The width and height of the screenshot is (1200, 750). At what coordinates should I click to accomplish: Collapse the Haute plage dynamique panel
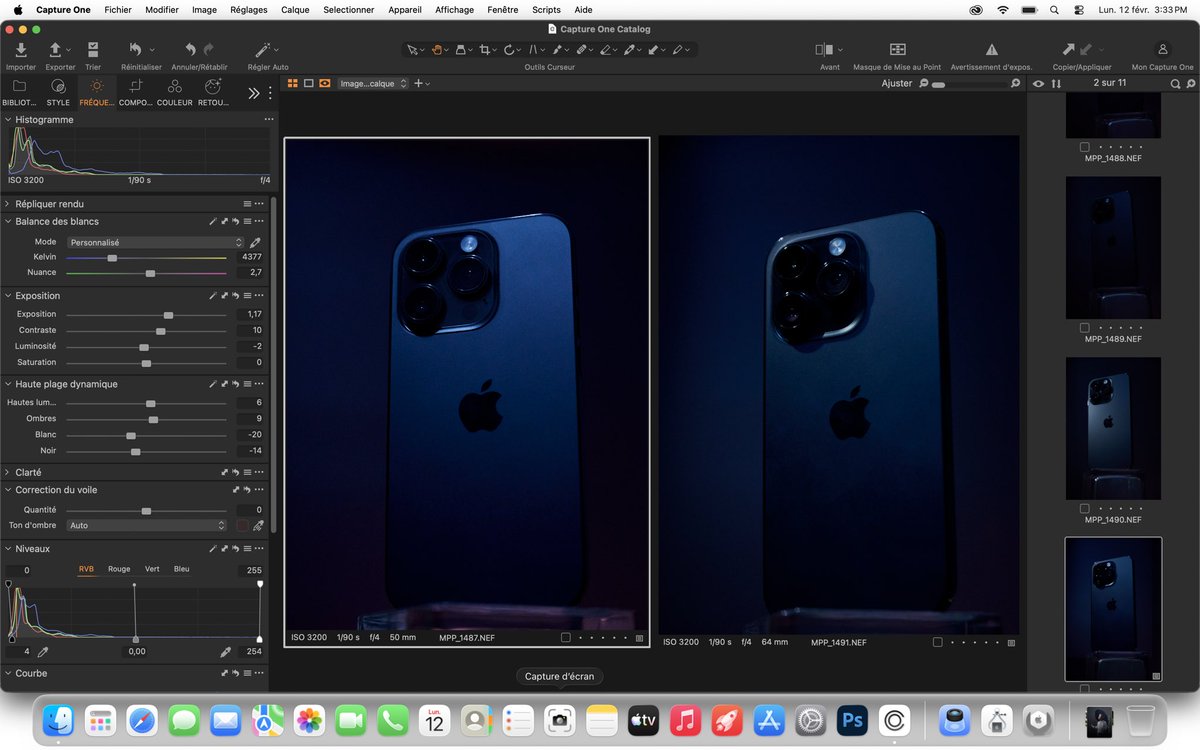coord(8,384)
